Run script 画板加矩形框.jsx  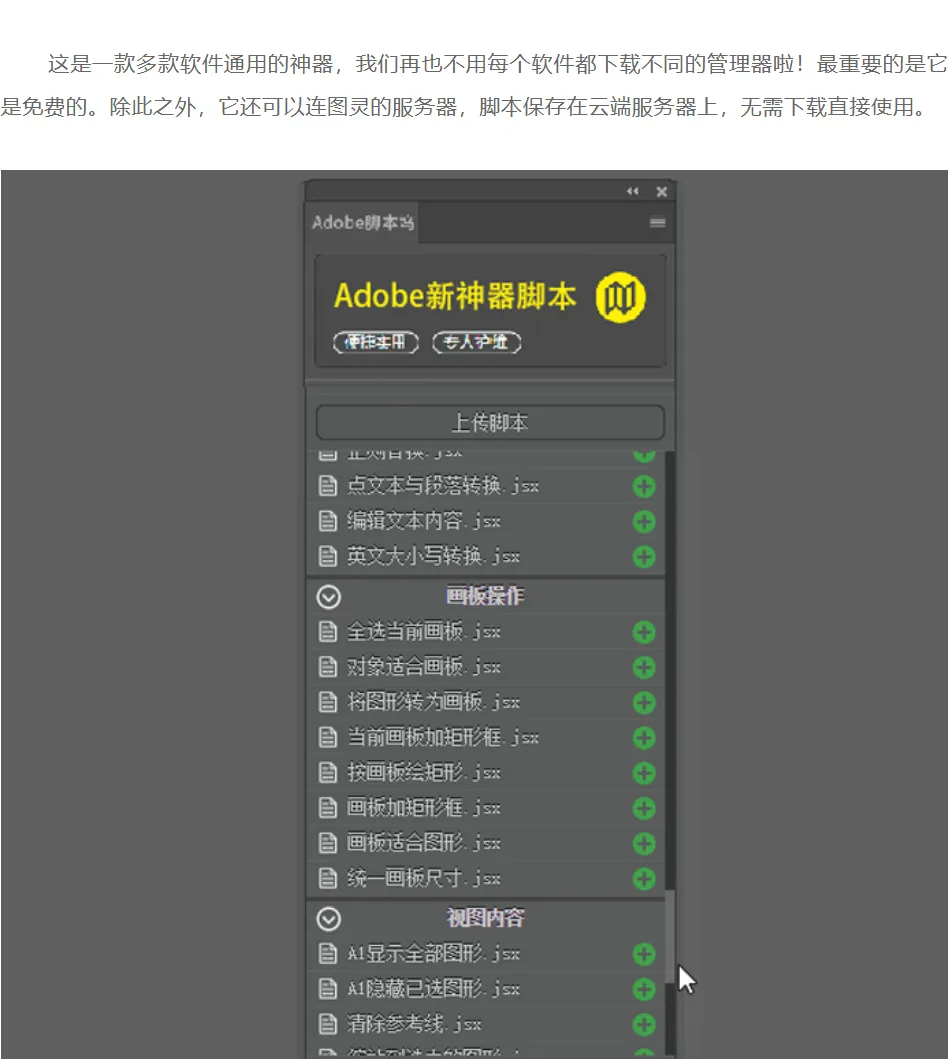(x=424, y=807)
